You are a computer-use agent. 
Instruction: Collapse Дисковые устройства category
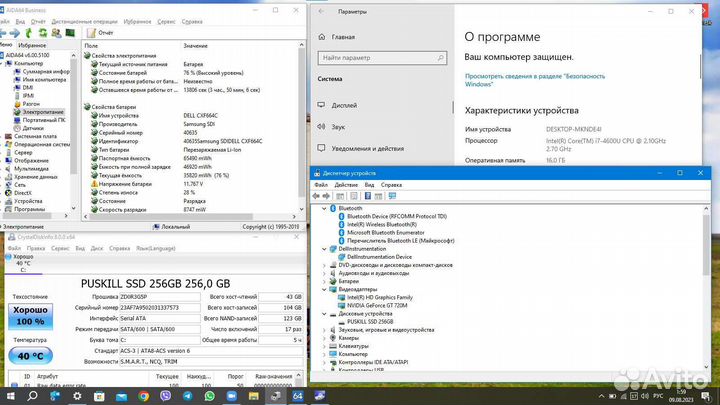point(324,314)
